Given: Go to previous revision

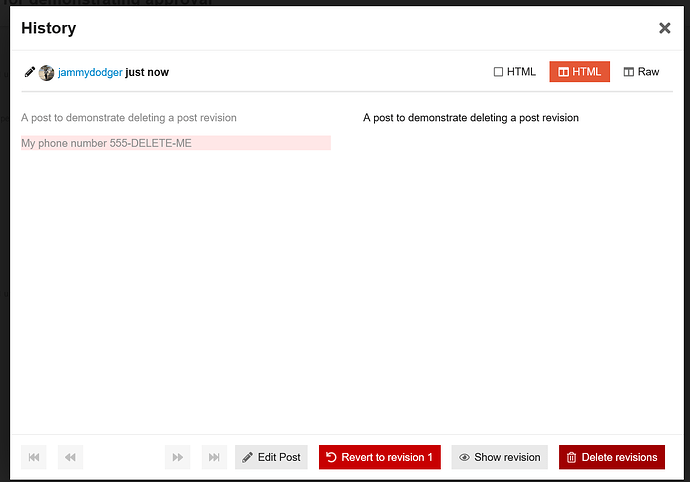Looking at the screenshot, I should click(70, 457).
